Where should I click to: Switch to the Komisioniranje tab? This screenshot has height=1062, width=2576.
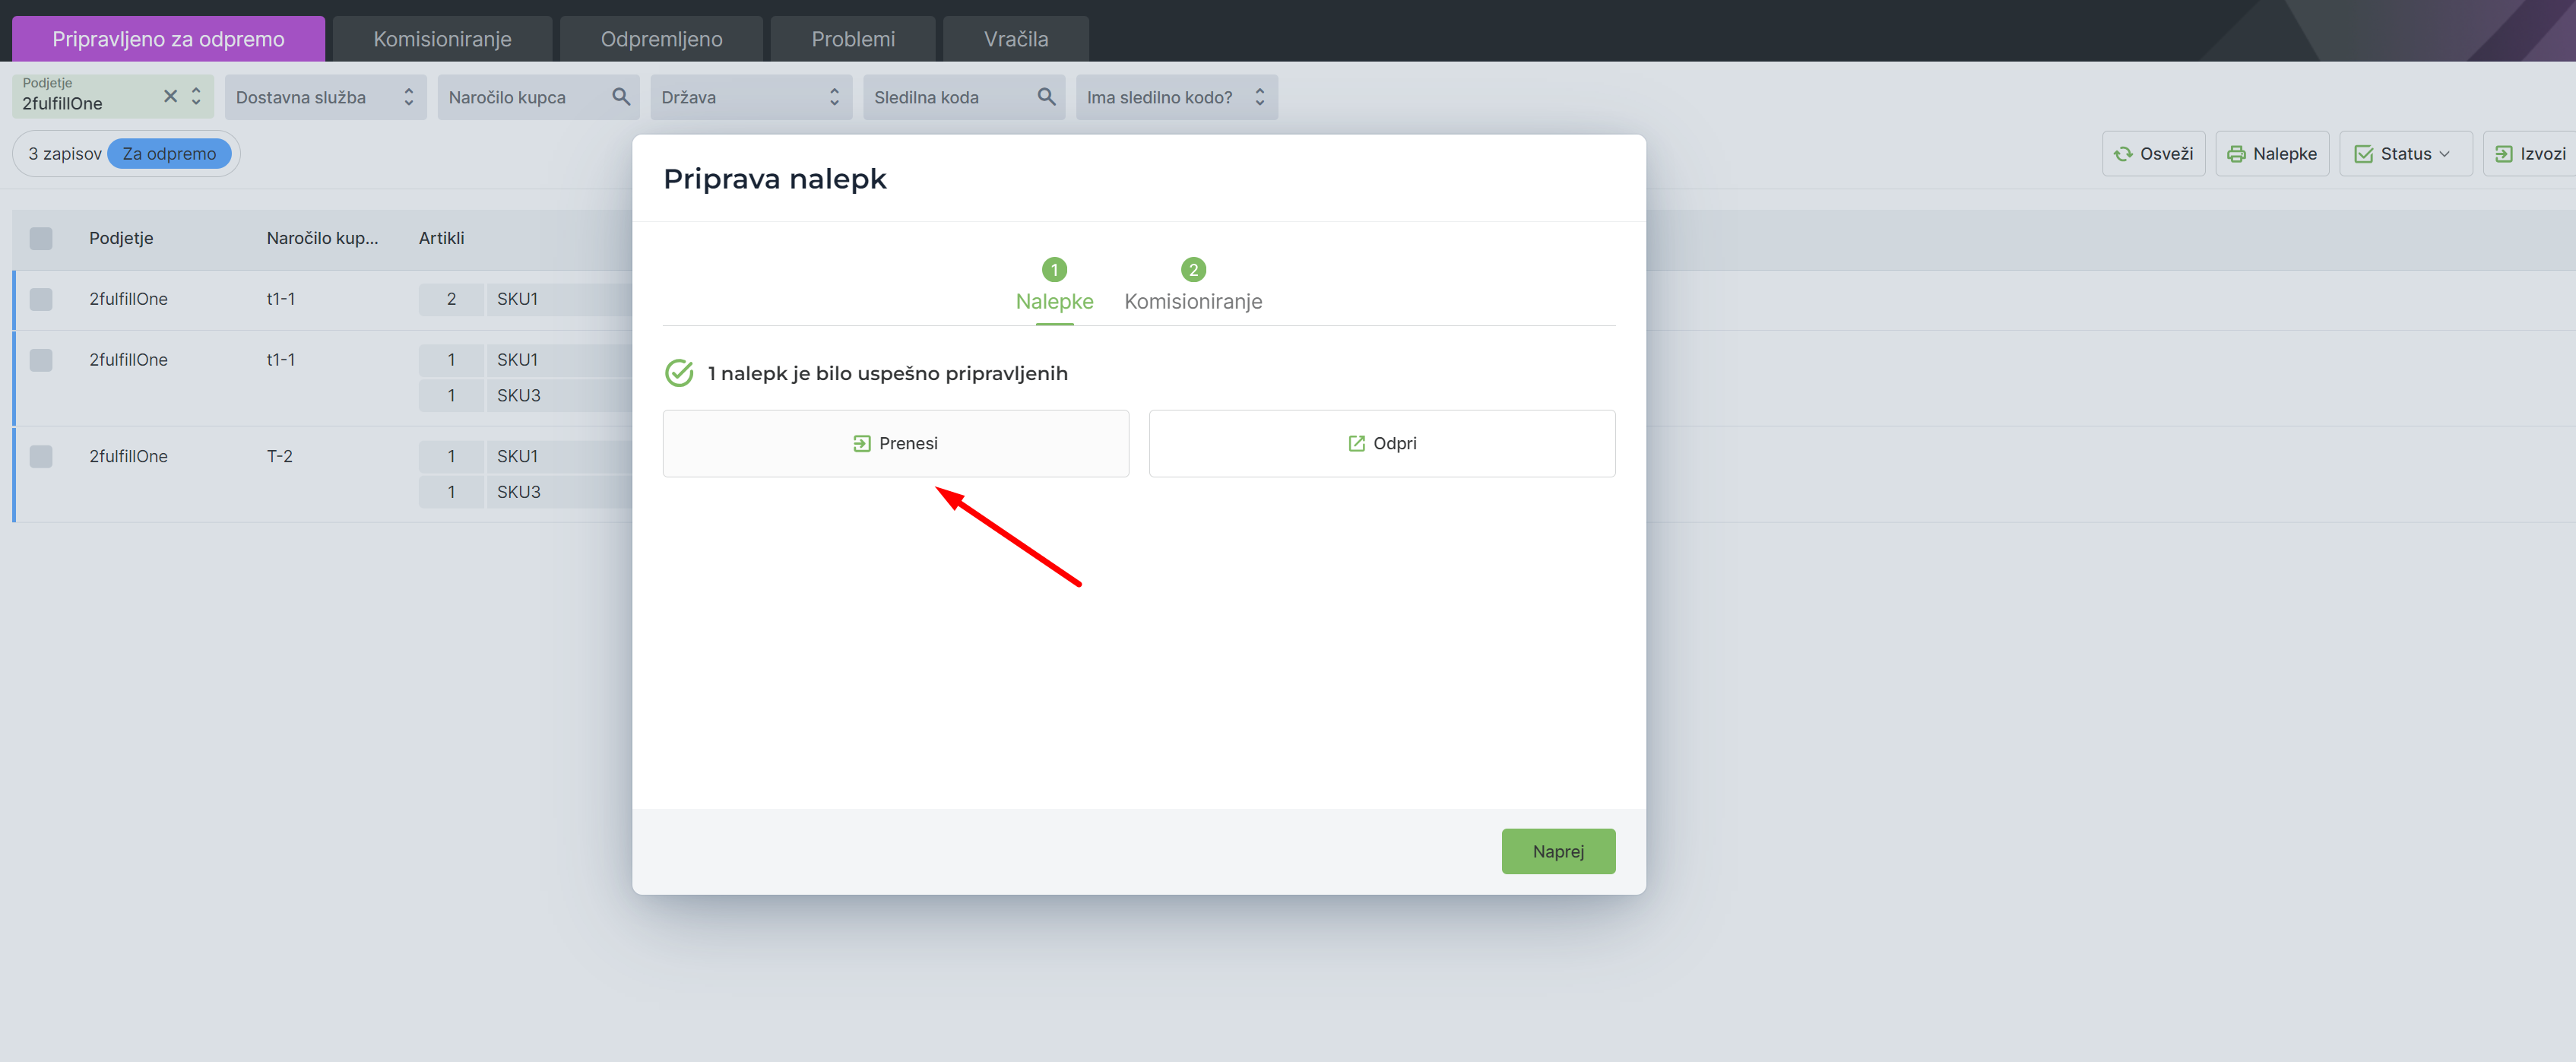coord(442,39)
